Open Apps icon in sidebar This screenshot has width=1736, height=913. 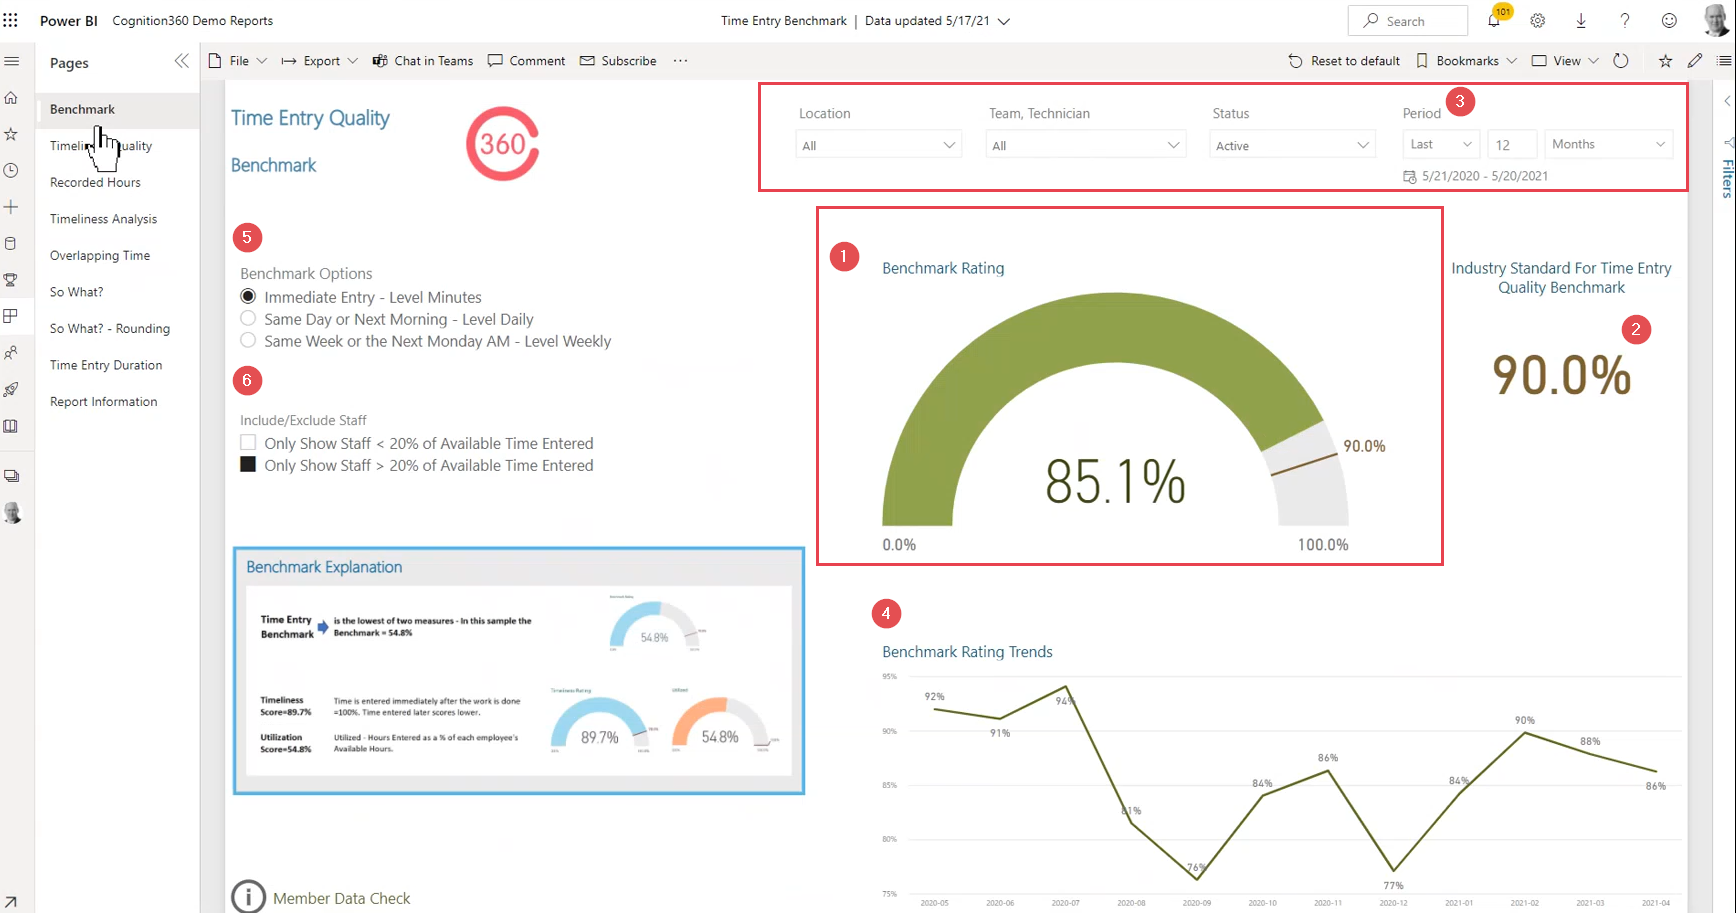(12, 316)
